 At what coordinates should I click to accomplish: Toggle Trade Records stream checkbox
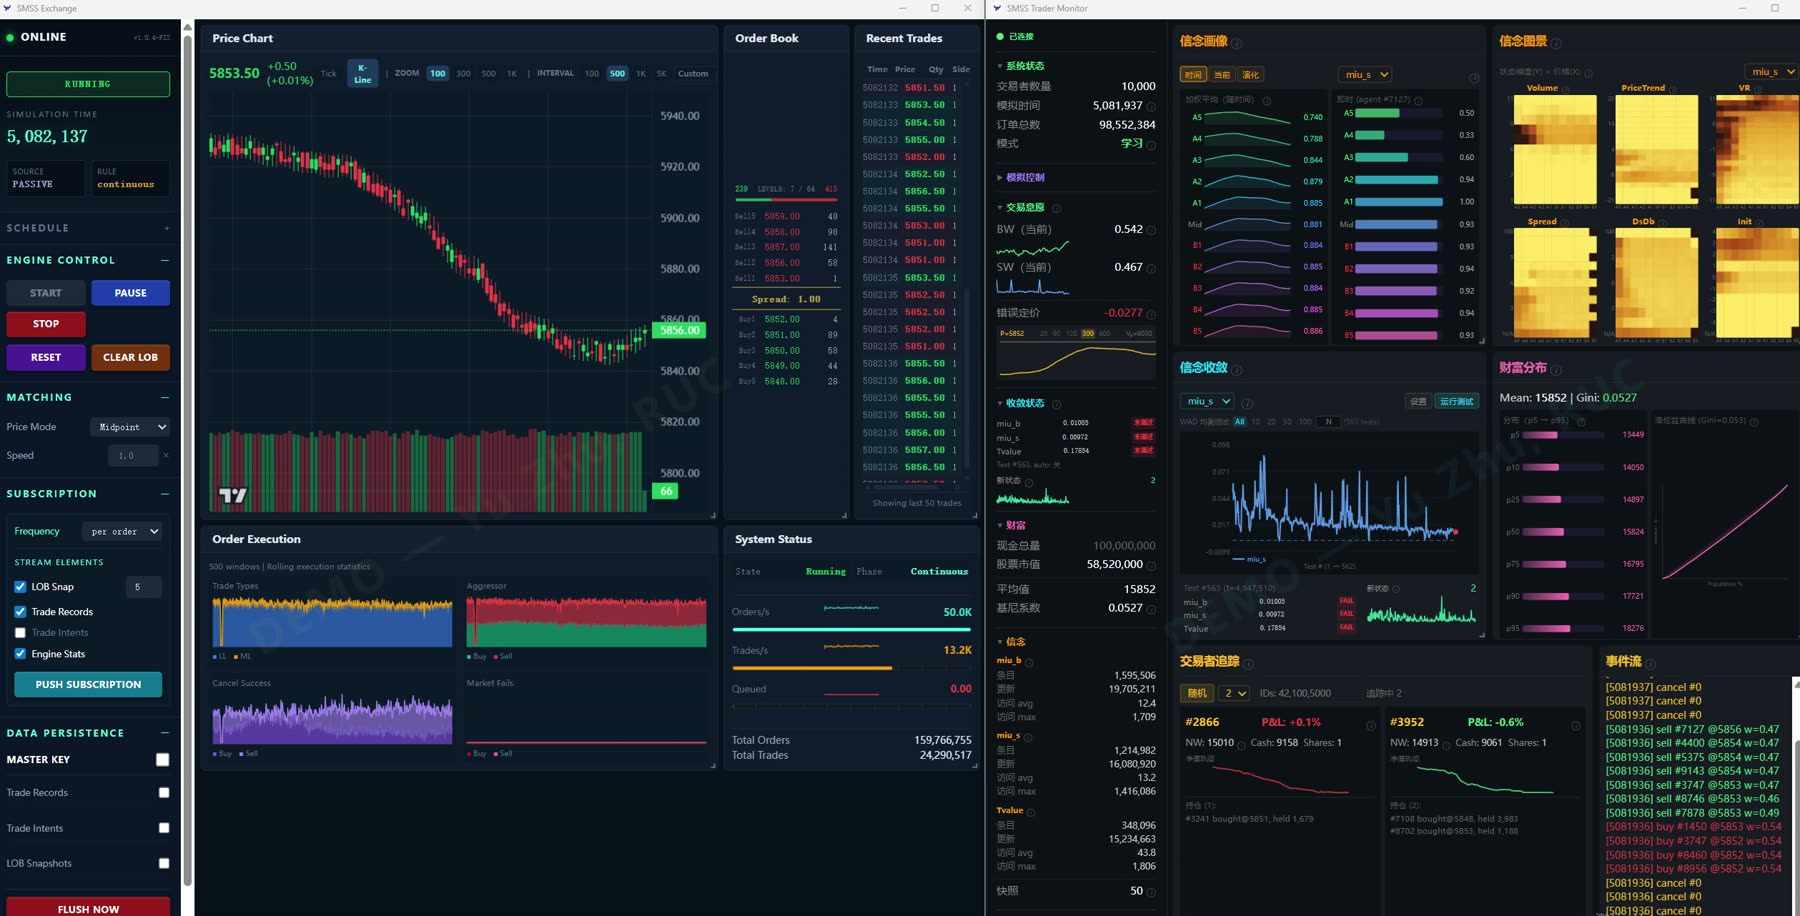[x=20, y=612]
